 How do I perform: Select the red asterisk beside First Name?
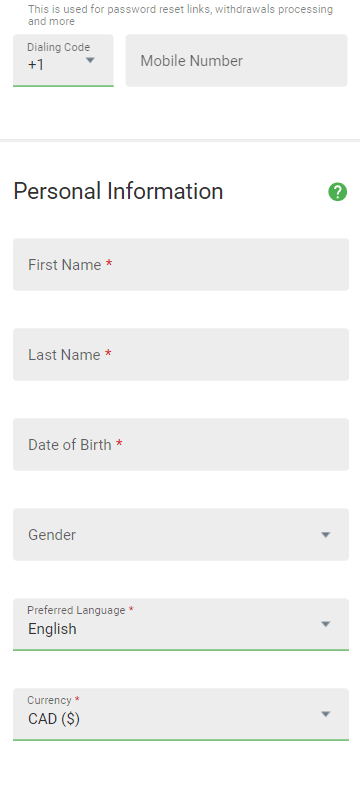coord(108,264)
